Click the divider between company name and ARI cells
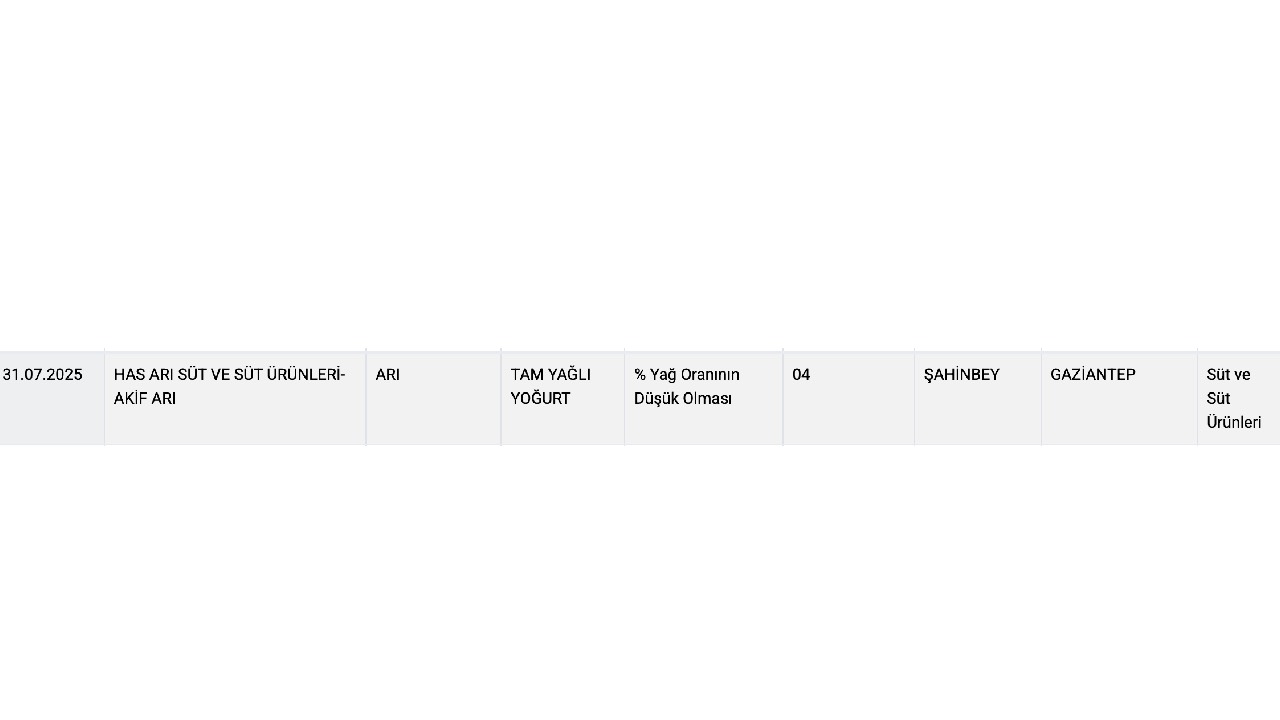1280x720 pixels. pos(366,398)
